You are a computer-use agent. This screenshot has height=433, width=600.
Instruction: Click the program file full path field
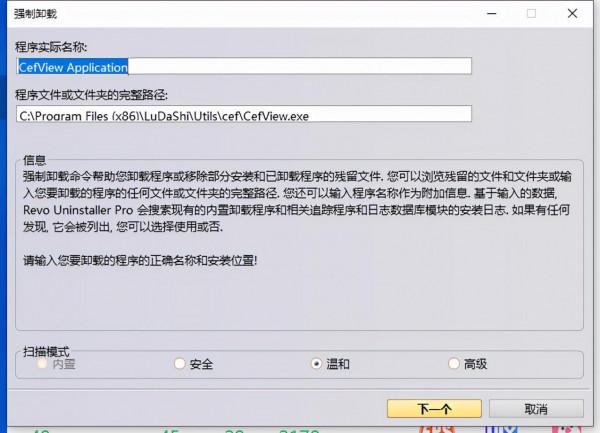coord(244,114)
